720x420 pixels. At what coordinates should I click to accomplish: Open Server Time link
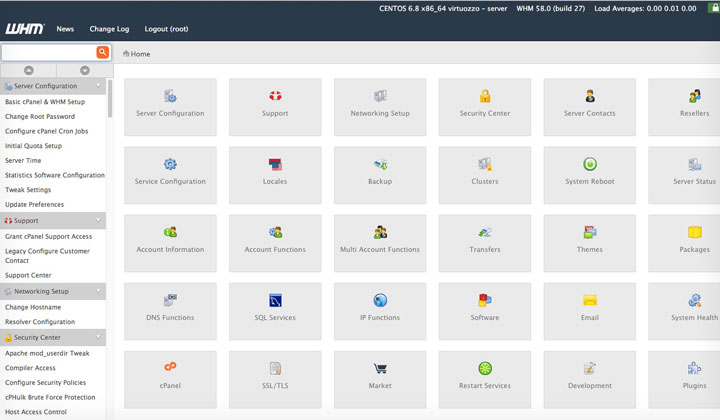pos(23,161)
